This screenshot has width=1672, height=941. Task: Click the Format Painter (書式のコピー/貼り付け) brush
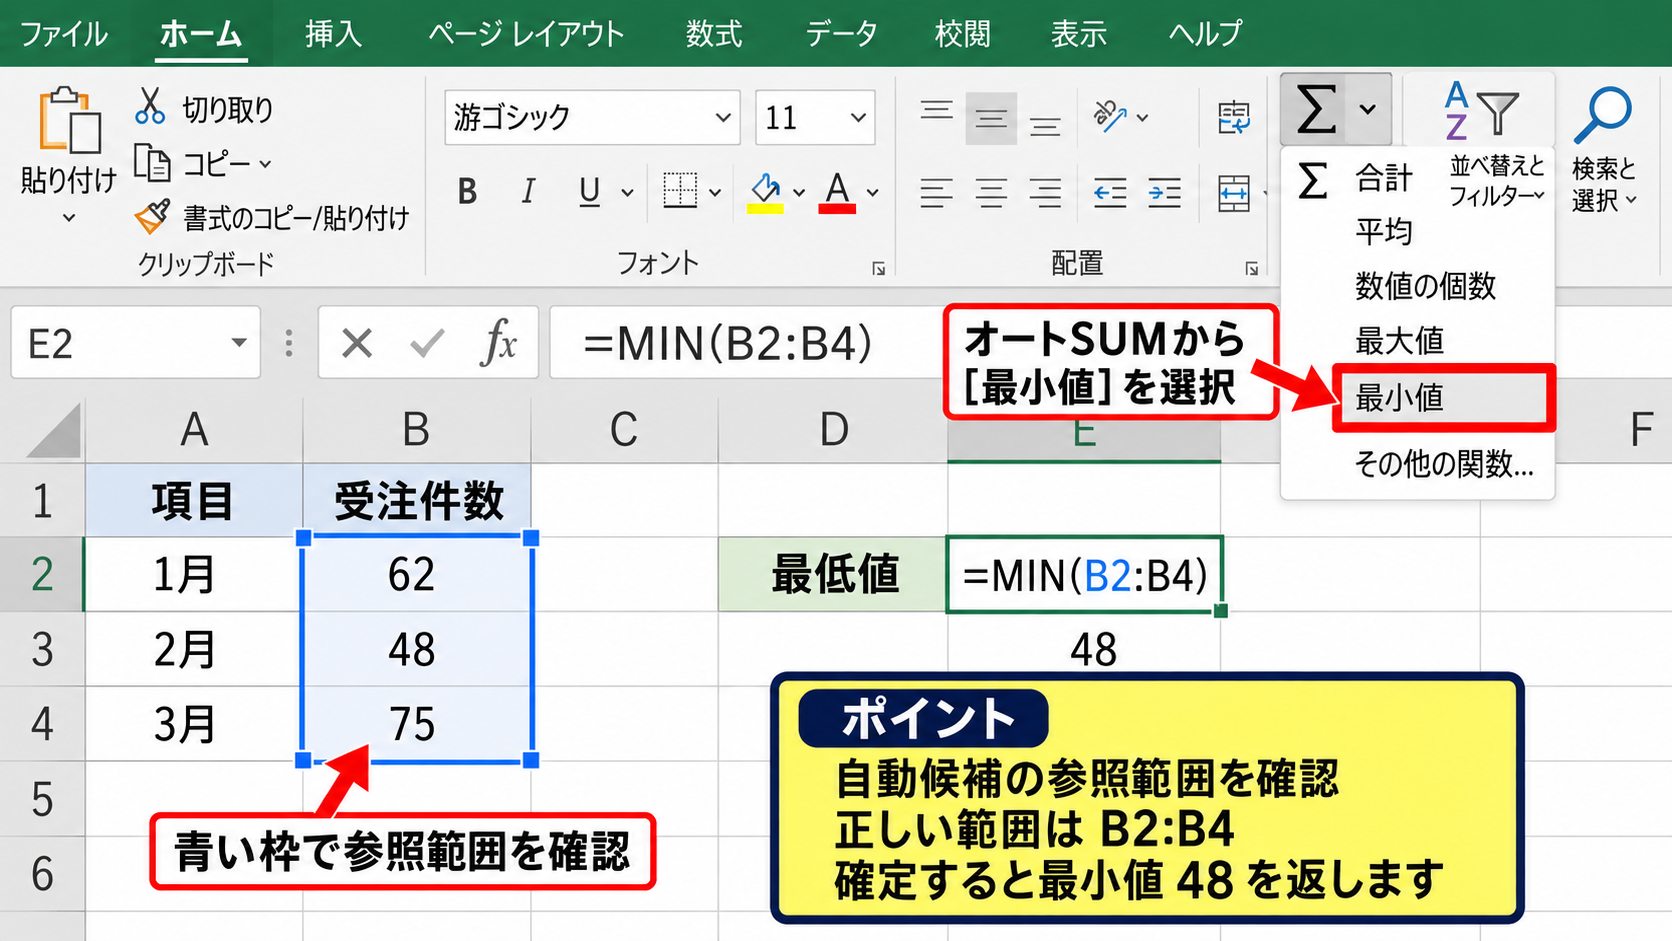click(x=152, y=216)
